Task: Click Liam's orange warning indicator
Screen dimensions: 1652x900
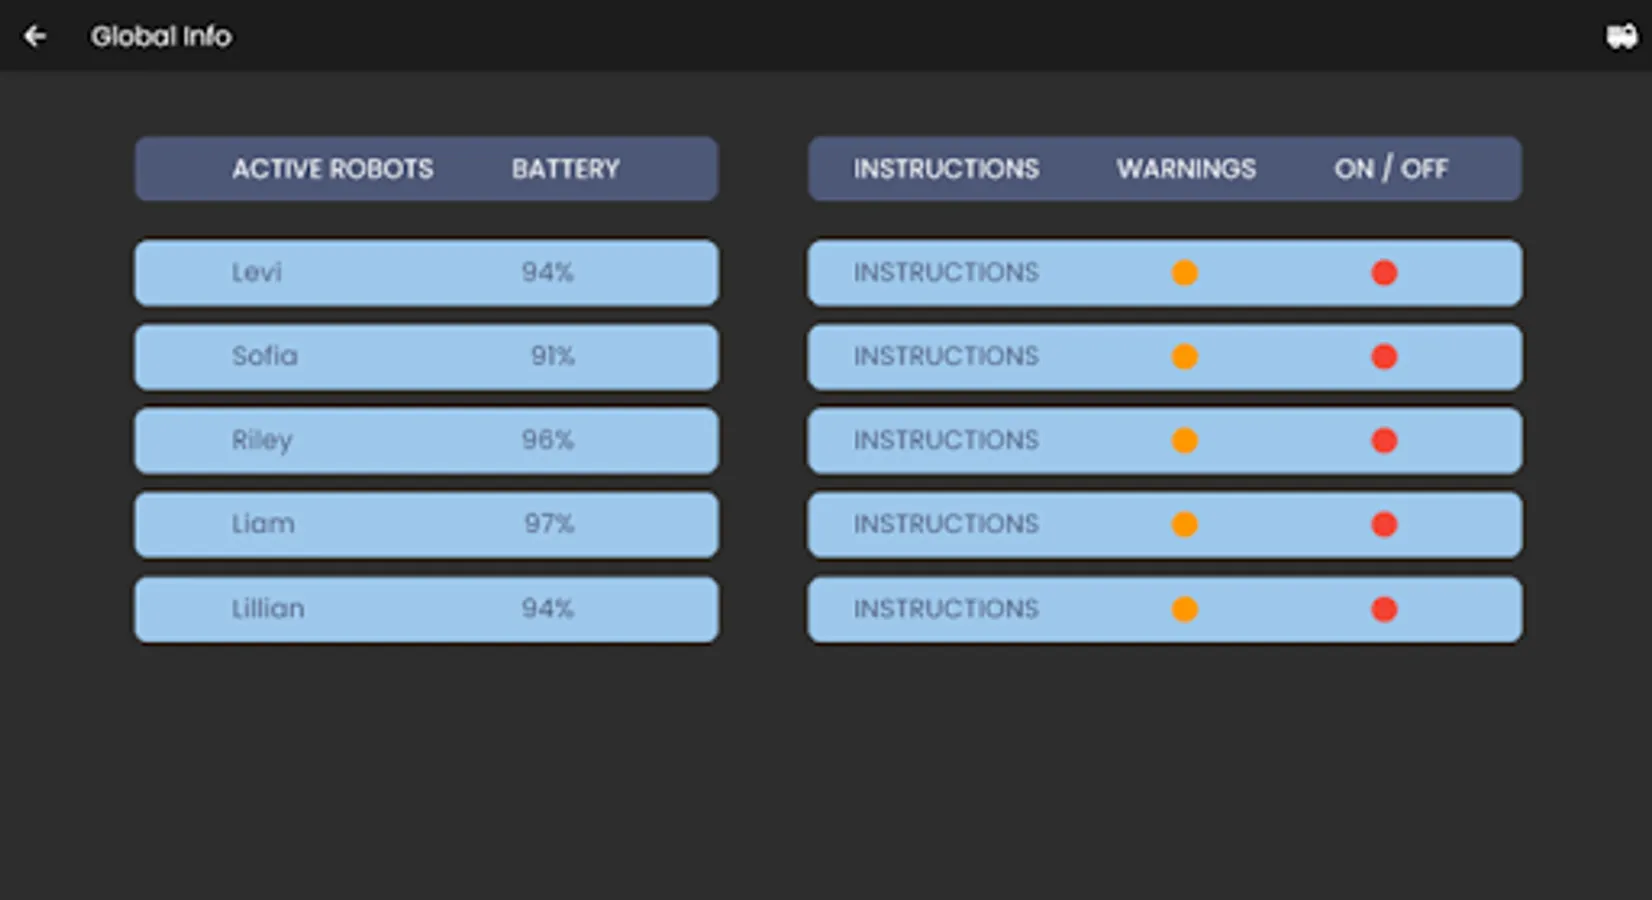Action: (1184, 524)
